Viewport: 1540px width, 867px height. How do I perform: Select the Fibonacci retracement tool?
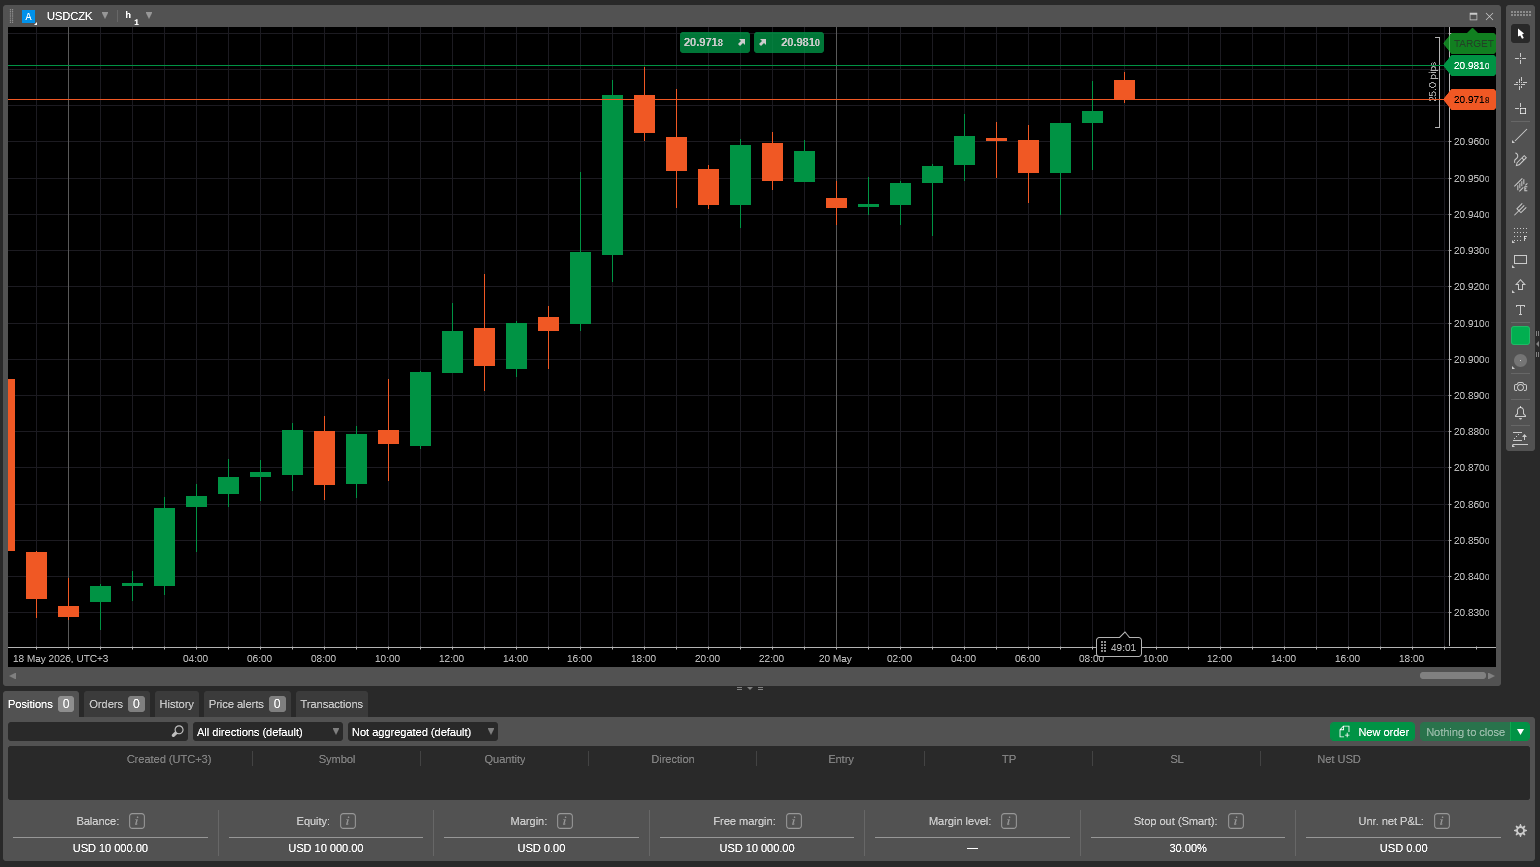[1520, 235]
